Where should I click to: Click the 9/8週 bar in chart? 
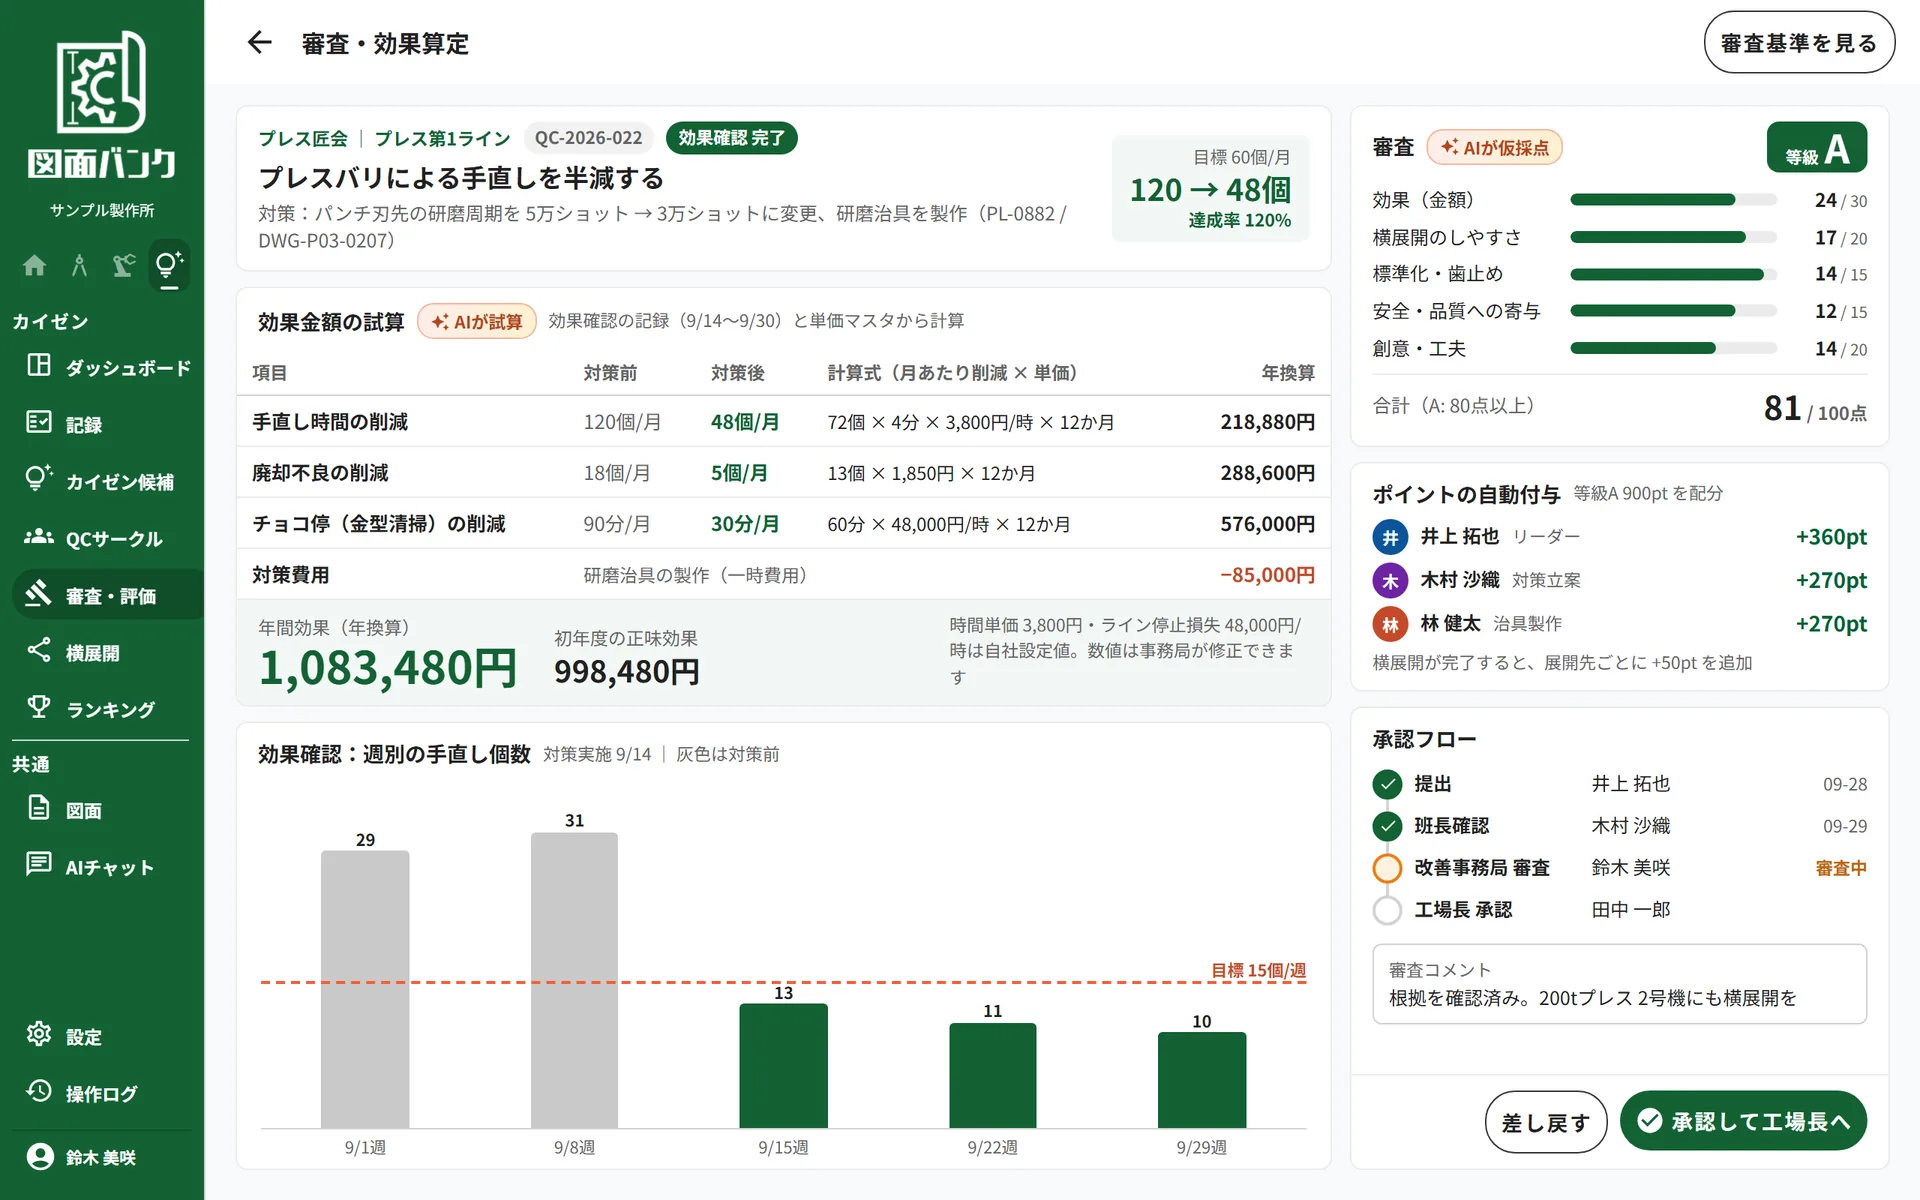(574, 980)
